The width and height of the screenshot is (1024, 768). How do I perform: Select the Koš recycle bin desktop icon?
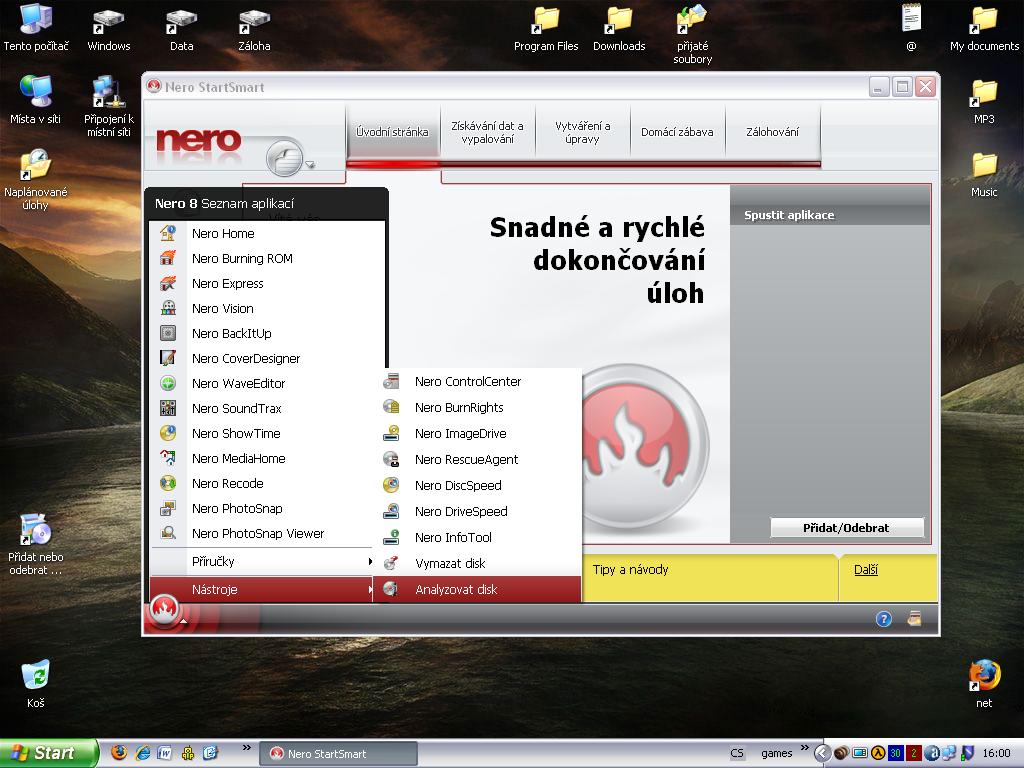click(35, 684)
